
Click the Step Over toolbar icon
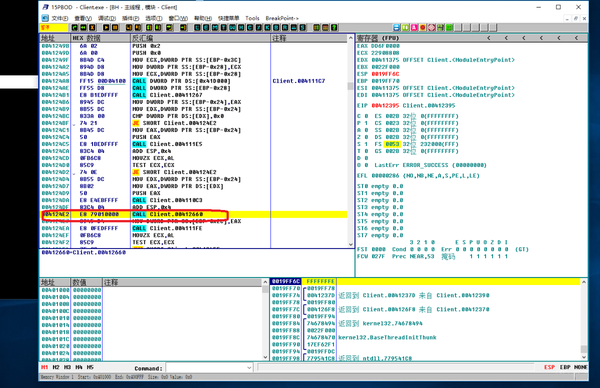(138, 28)
